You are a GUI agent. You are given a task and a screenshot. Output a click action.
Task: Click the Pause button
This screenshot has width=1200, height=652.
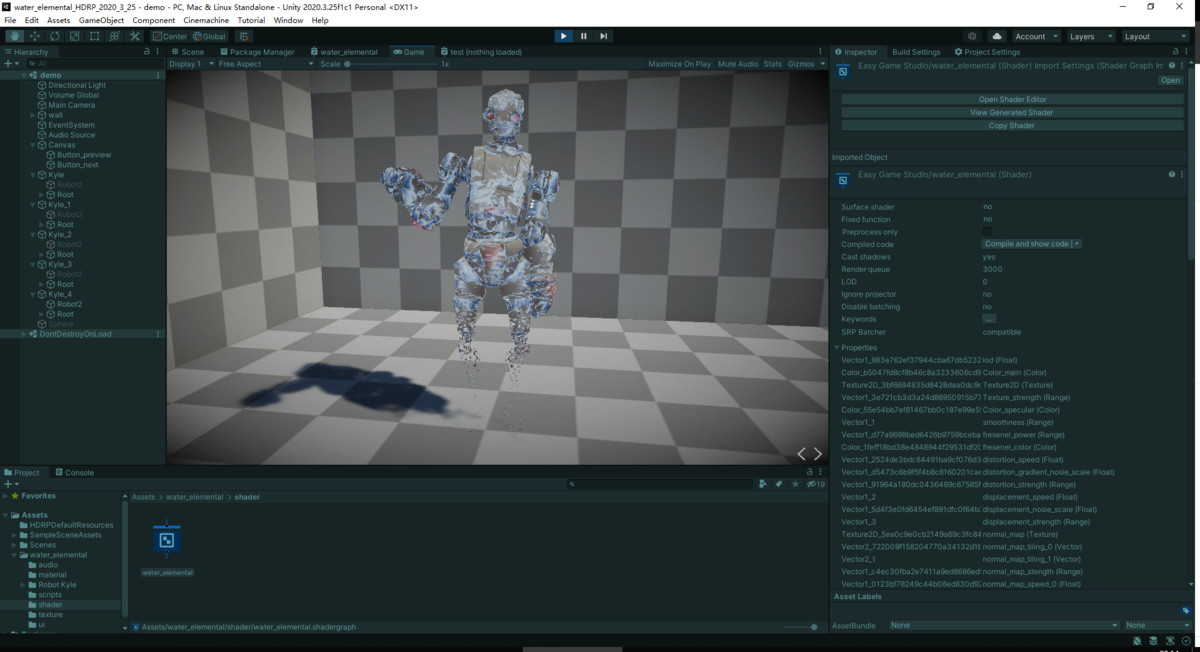click(584, 36)
